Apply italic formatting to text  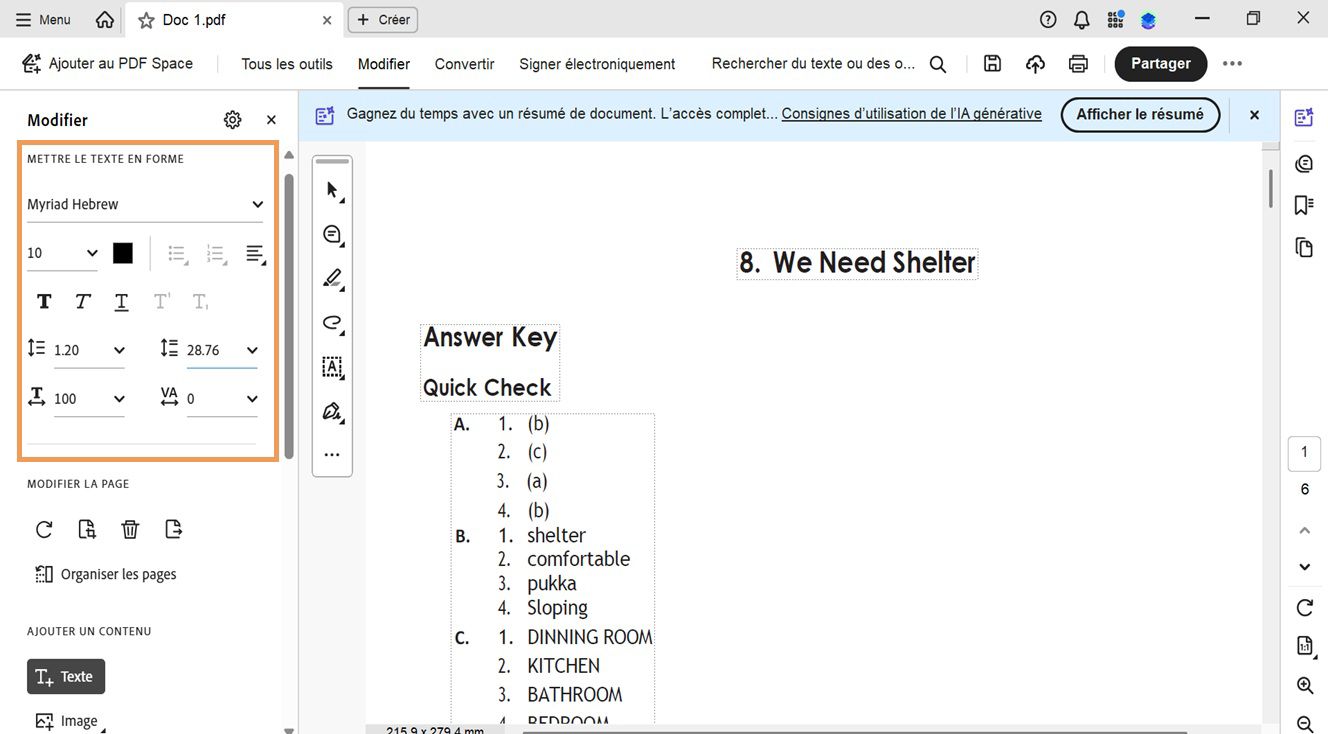81,300
